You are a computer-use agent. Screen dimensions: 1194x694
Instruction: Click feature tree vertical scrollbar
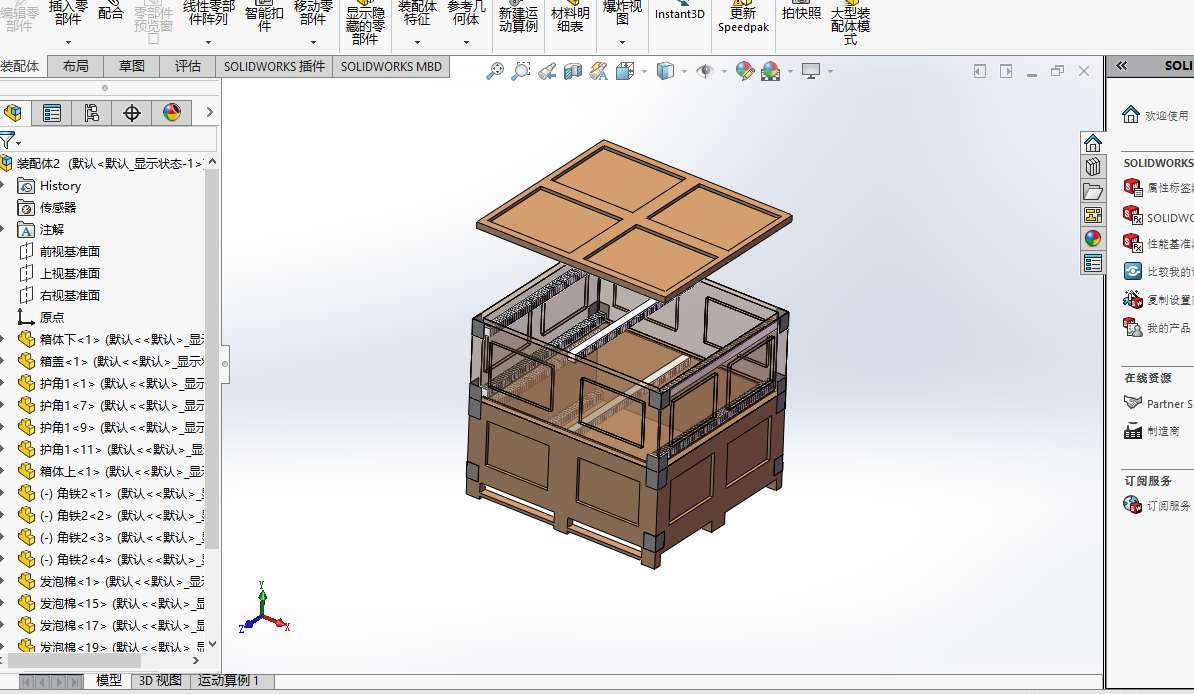pos(212,358)
